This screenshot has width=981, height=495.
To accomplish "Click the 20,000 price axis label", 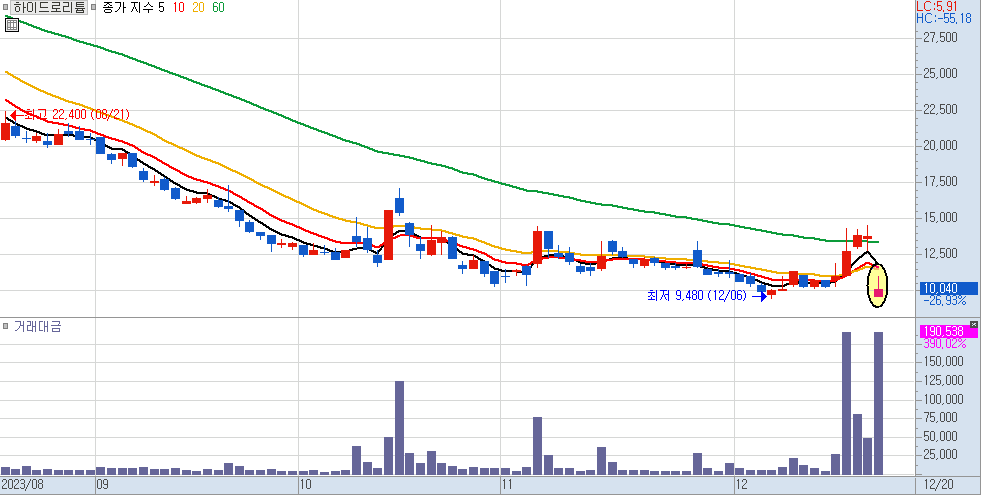I will tap(940, 146).
